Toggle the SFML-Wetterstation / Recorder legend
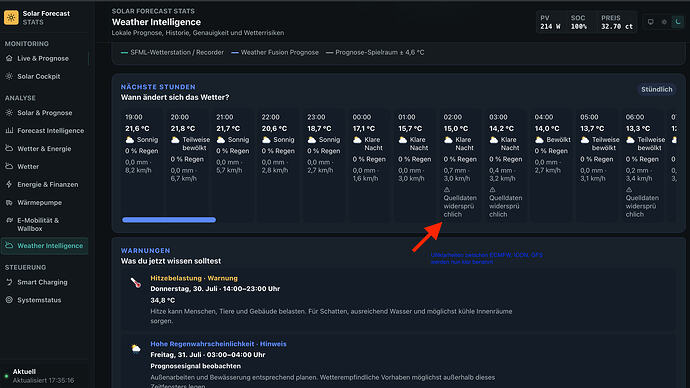The height and width of the screenshot is (388, 690). (172, 52)
